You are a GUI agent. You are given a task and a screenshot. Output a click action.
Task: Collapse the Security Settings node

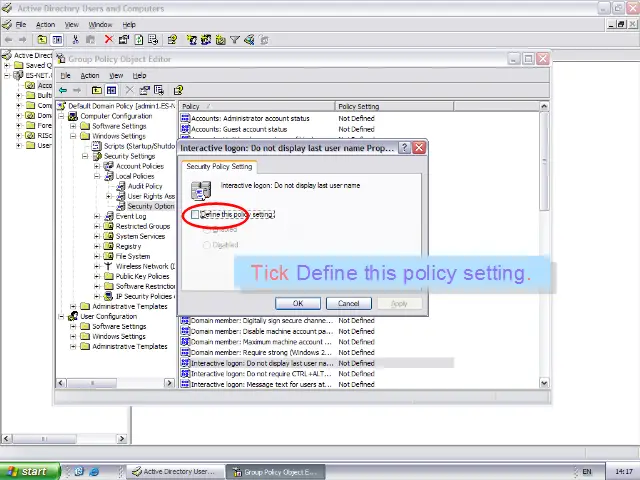85,156
